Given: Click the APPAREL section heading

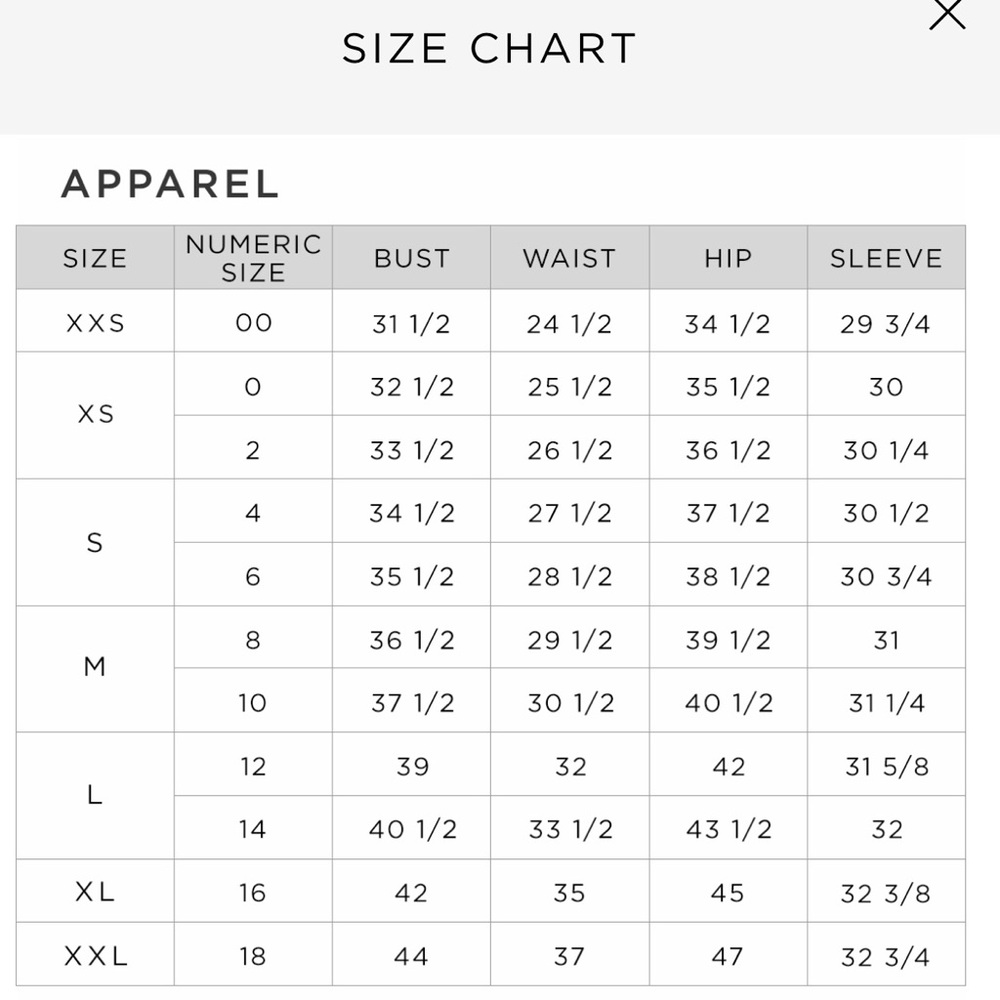Looking at the screenshot, I should [x=170, y=184].
